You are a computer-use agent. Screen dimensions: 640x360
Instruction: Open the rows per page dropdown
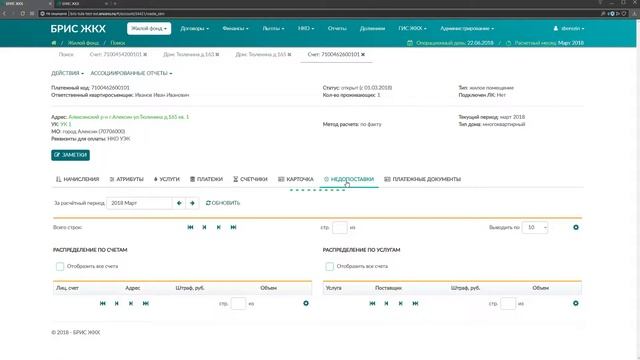pos(535,227)
